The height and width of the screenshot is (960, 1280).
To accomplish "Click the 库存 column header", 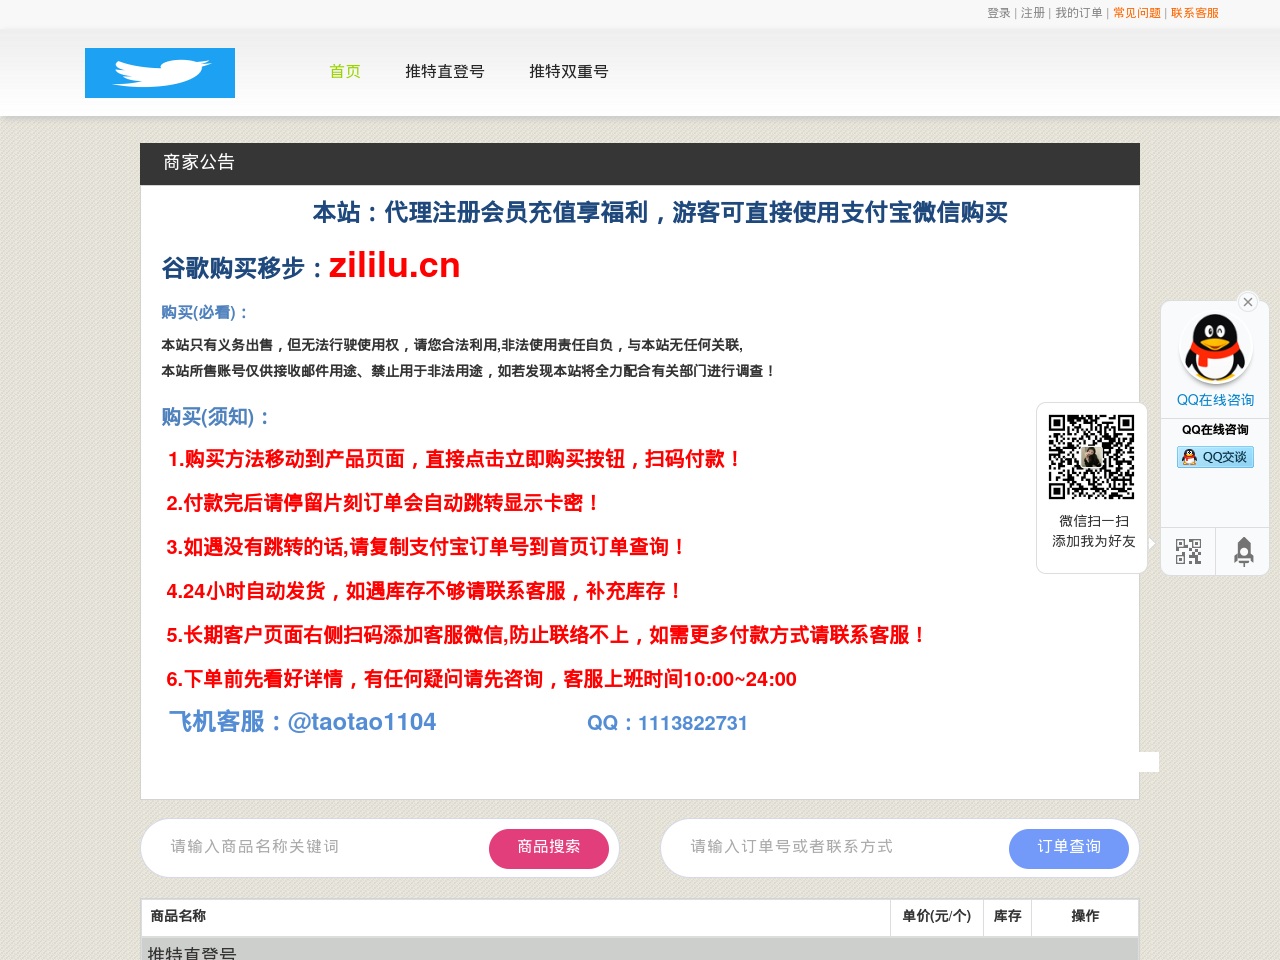I will (1007, 916).
